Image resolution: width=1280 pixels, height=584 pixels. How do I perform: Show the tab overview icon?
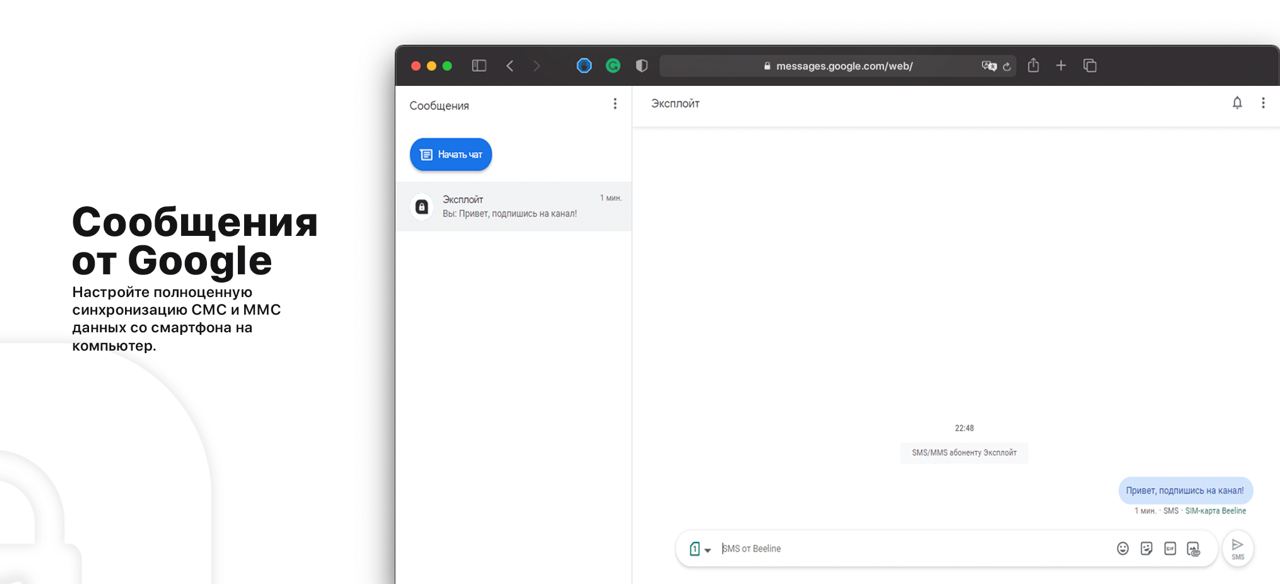coord(1090,66)
